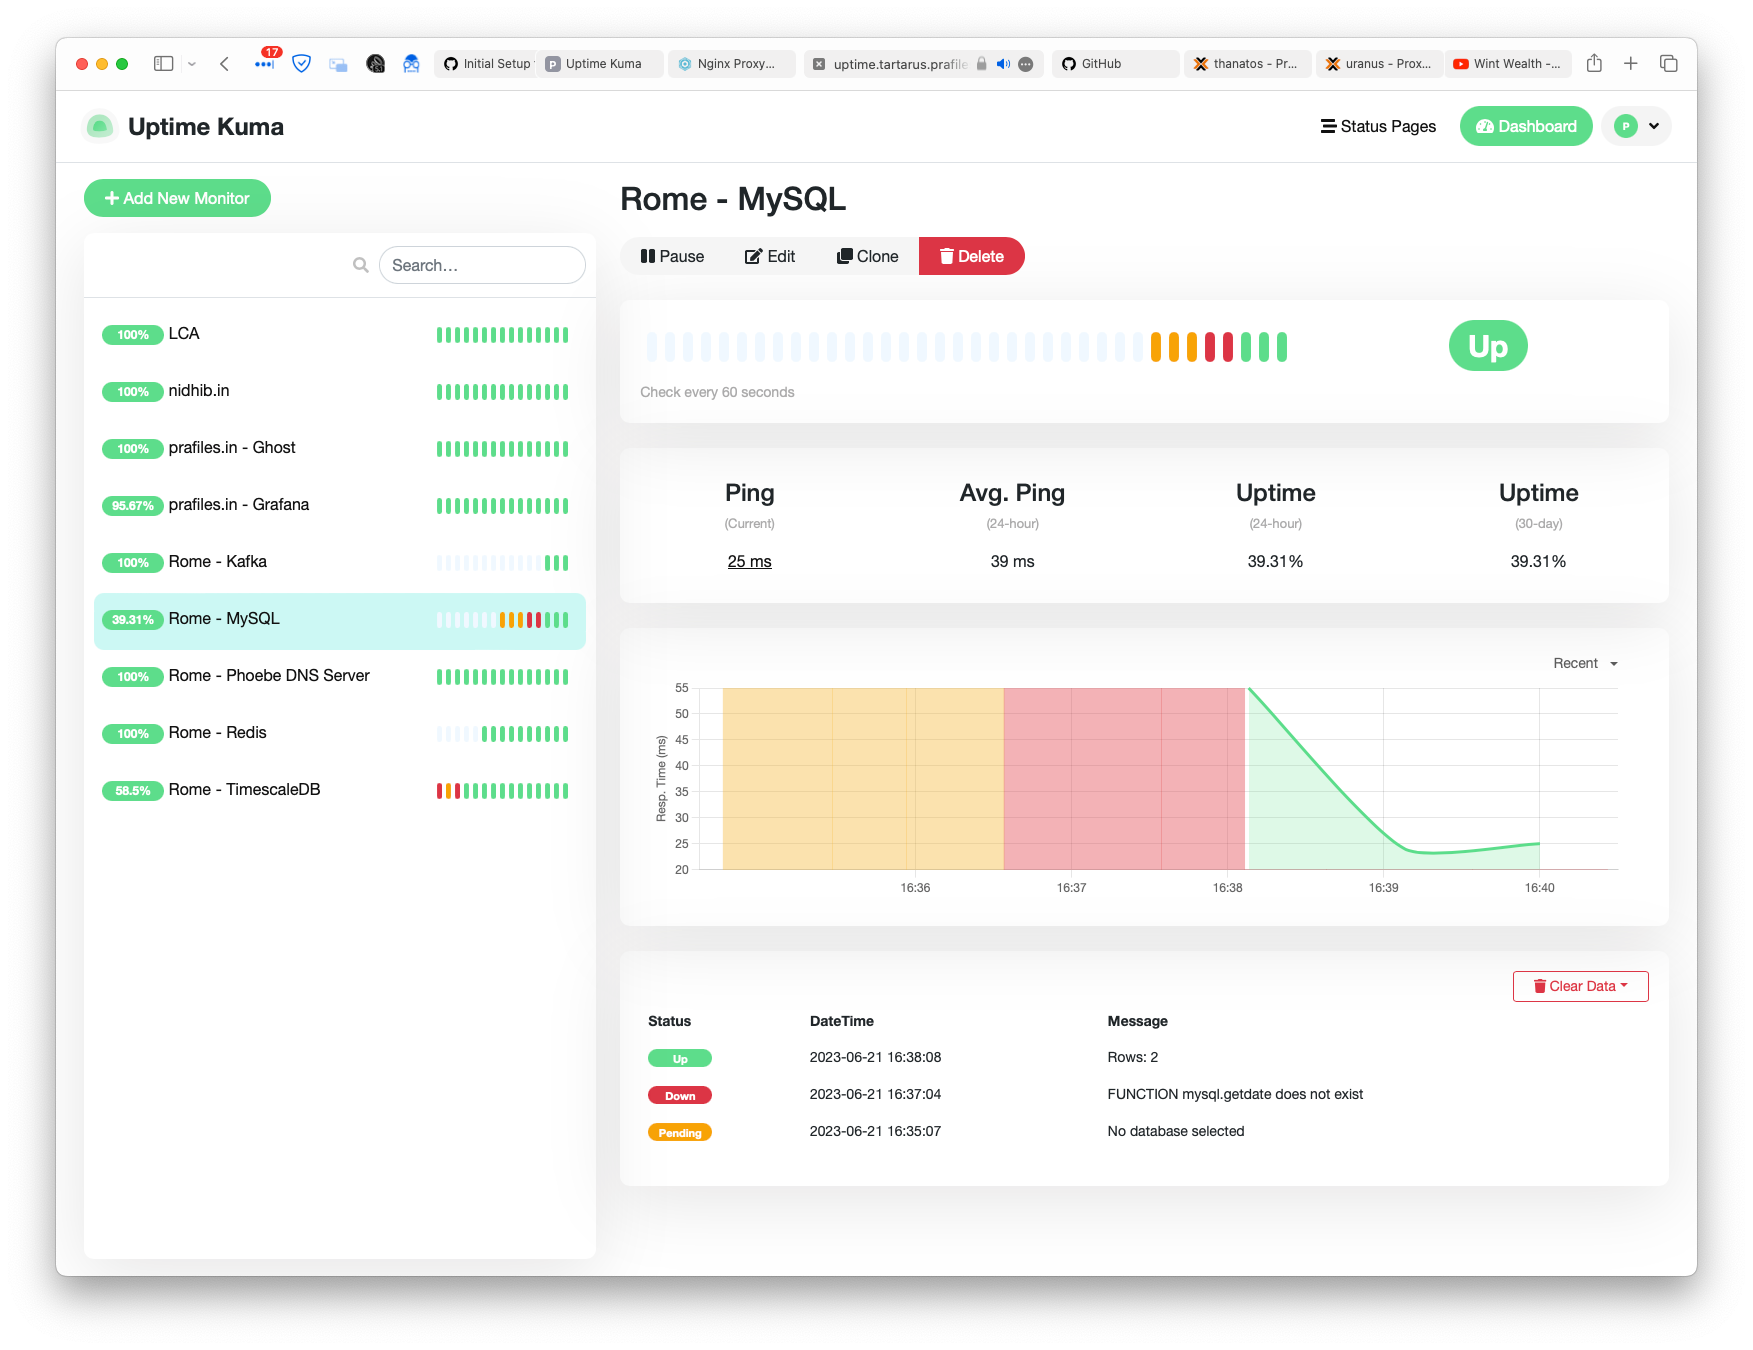
Task: Select the Rome - Redis monitor
Action: pos(340,733)
